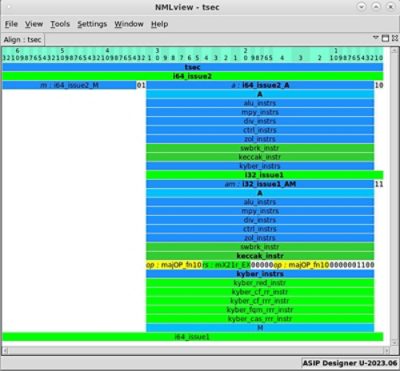This screenshot has height=371, width=400.
Task: Select the A row under i64_issue2_A
Action: (260, 94)
